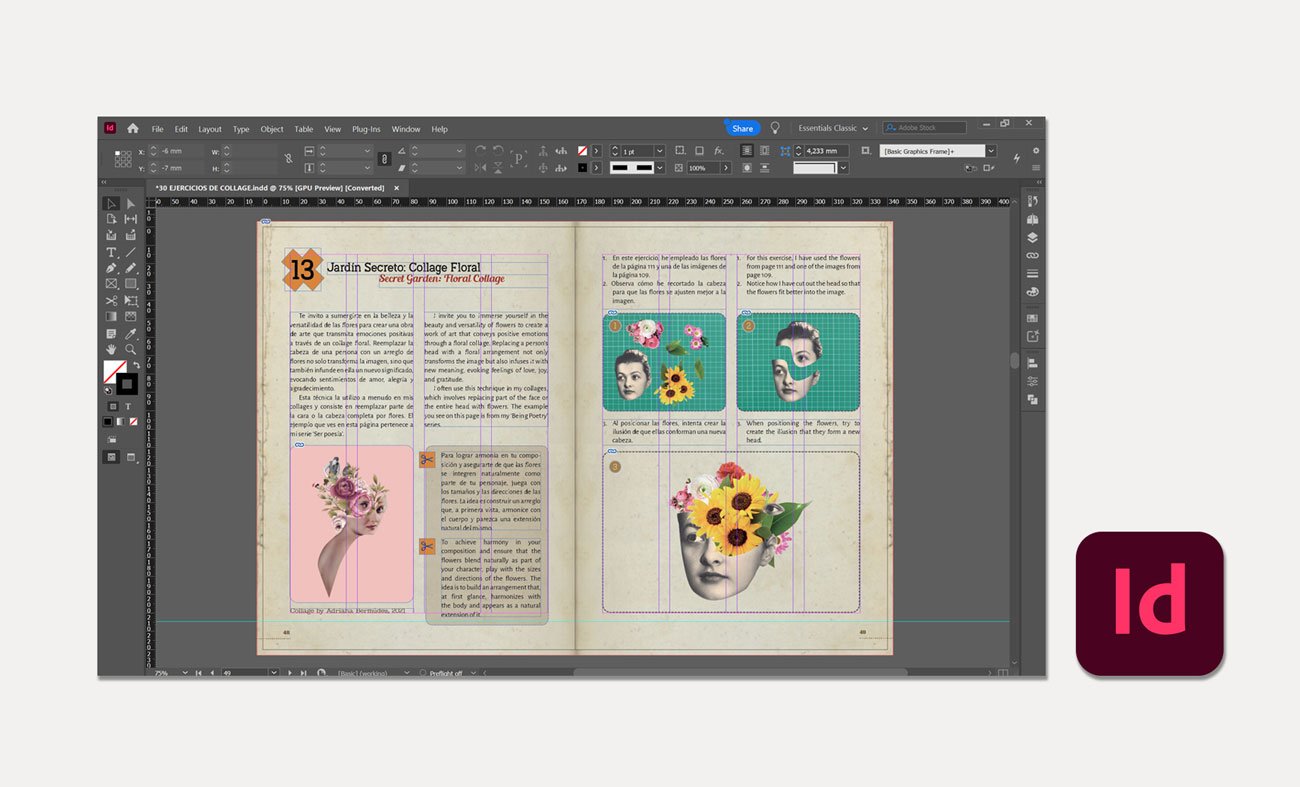
Task: Open the Layers panel icon
Action: [x=1032, y=237]
